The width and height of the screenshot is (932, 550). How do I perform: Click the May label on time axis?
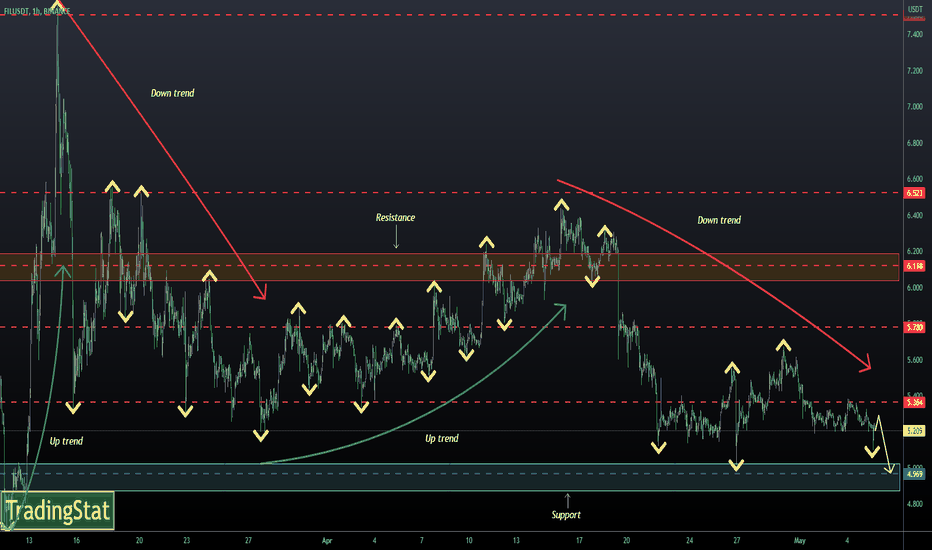pyautogui.click(x=799, y=540)
